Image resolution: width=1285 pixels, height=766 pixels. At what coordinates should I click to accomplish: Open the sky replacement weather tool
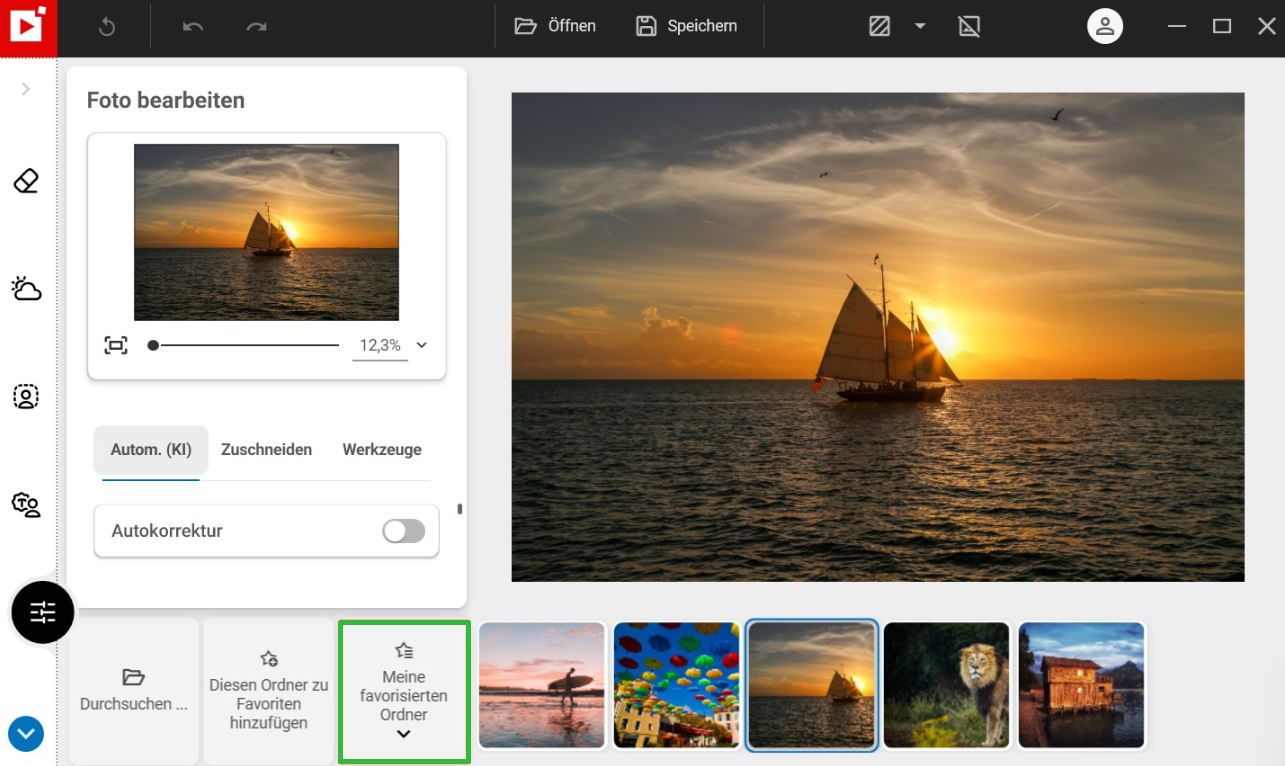pyautogui.click(x=26, y=289)
